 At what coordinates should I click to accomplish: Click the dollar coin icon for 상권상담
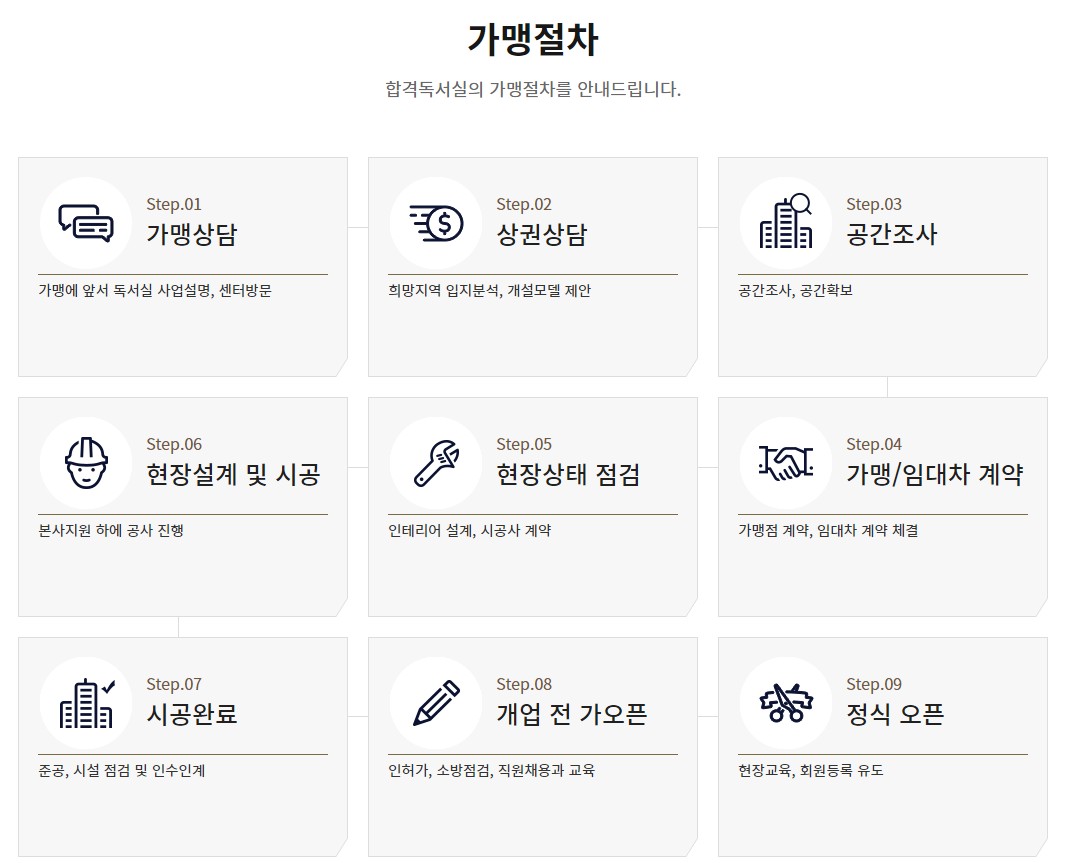point(436,222)
